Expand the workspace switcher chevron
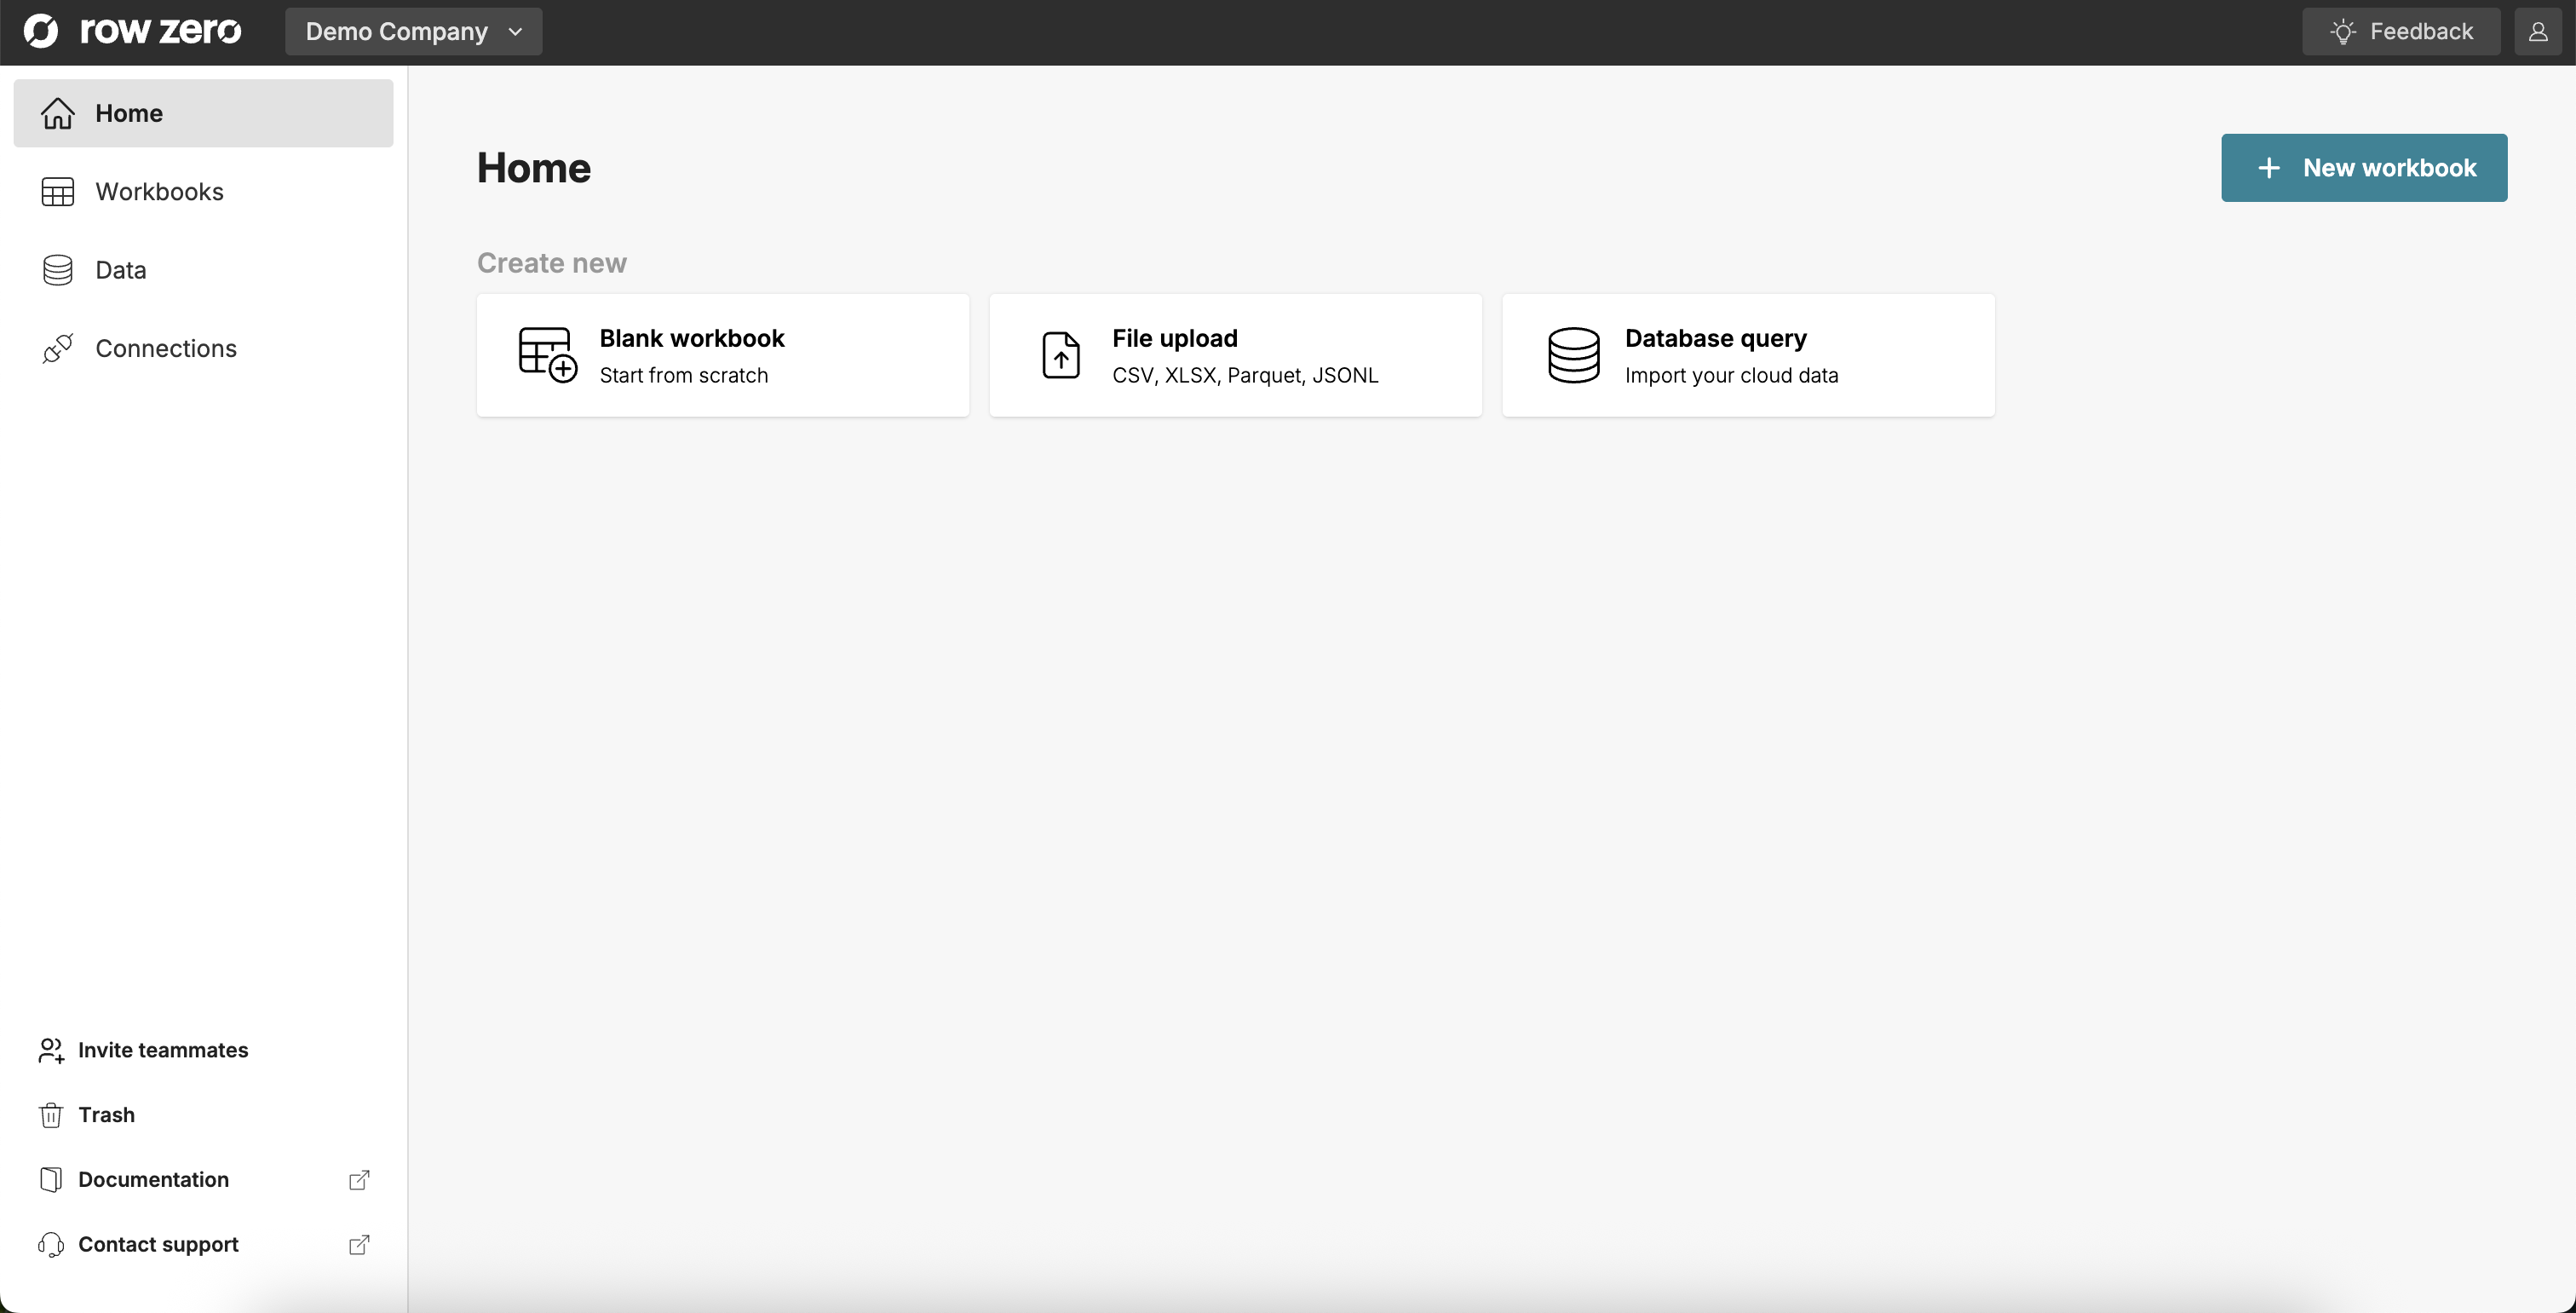2576x1313 pixels. tap(516, 31)
